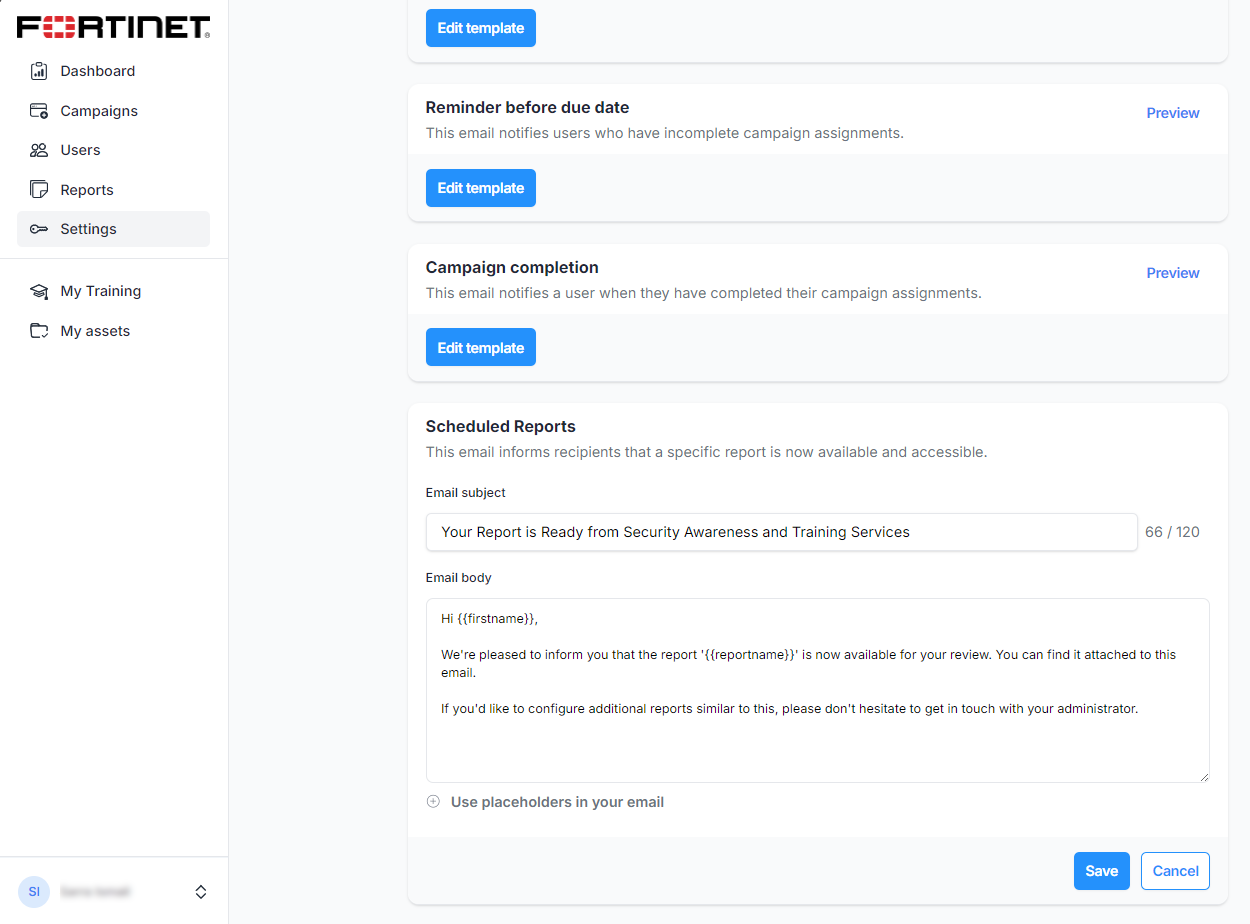This screenshot has height=924, width=1250.
Task: Preview the Reminder before due date email
Action: click(x=1172, y=113)
